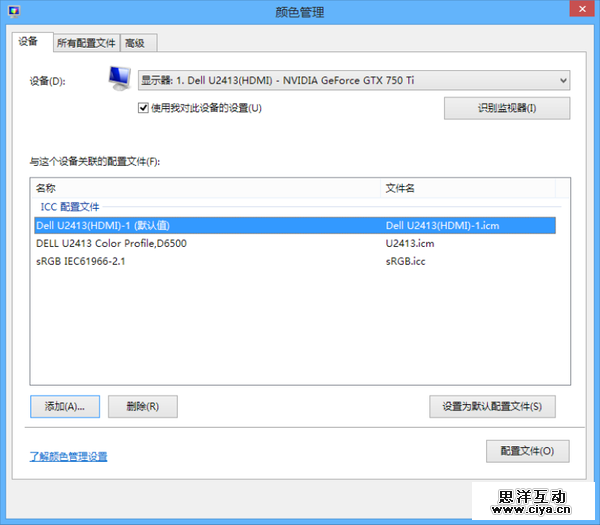This screenshot has width=600, height=525.
Task: Click the monitor icon beside the device dropdown
Action: click(119, 79)
